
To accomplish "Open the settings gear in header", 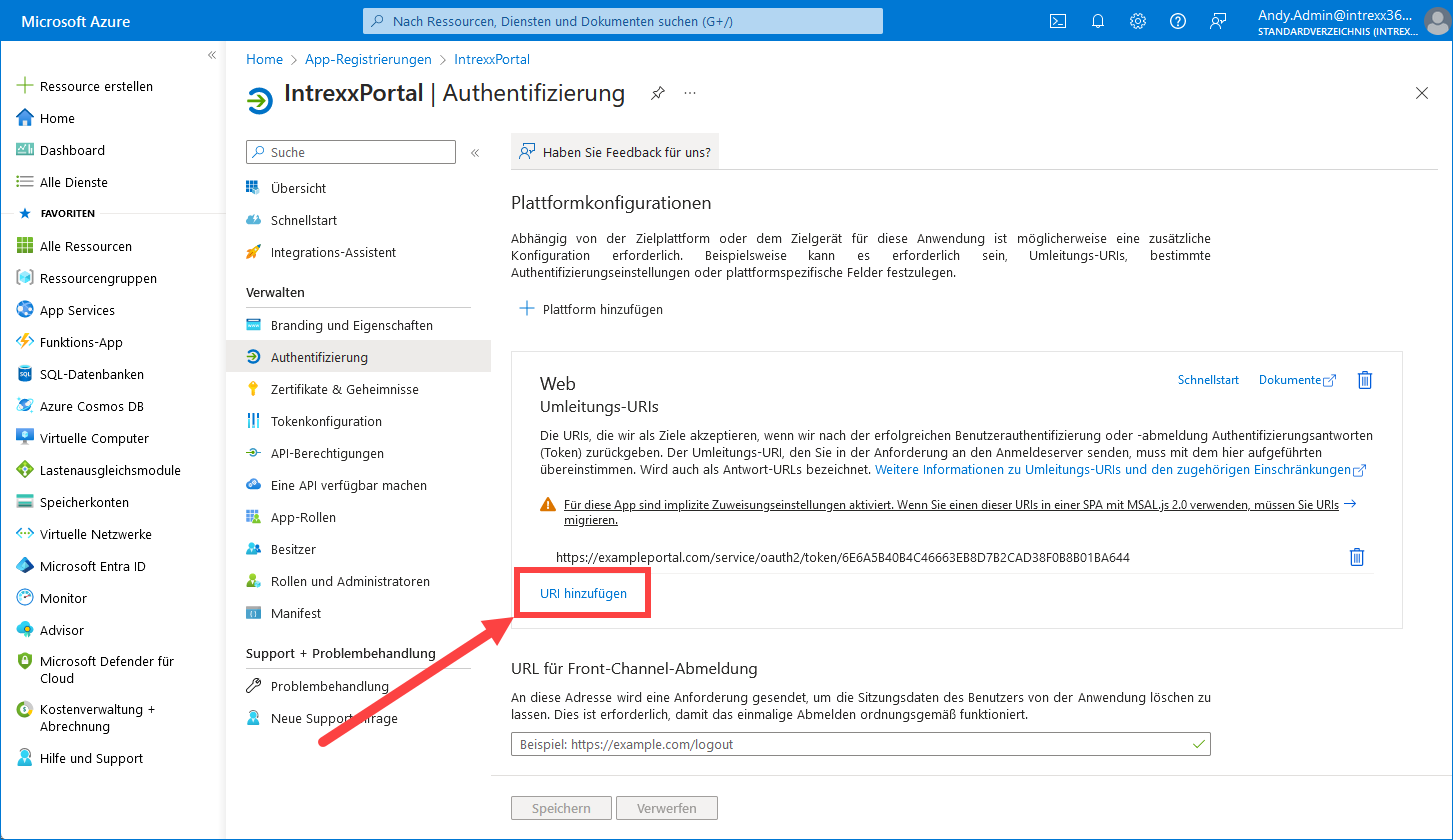I will click(x=1138, y=21).
